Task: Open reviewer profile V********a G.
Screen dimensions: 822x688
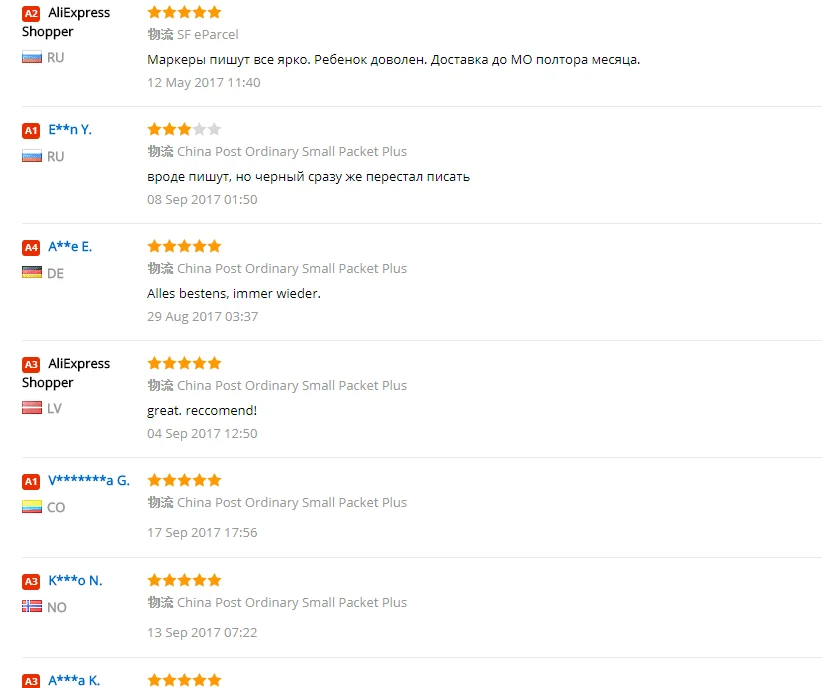Action: pyautogui.click(x=89, y=480)
